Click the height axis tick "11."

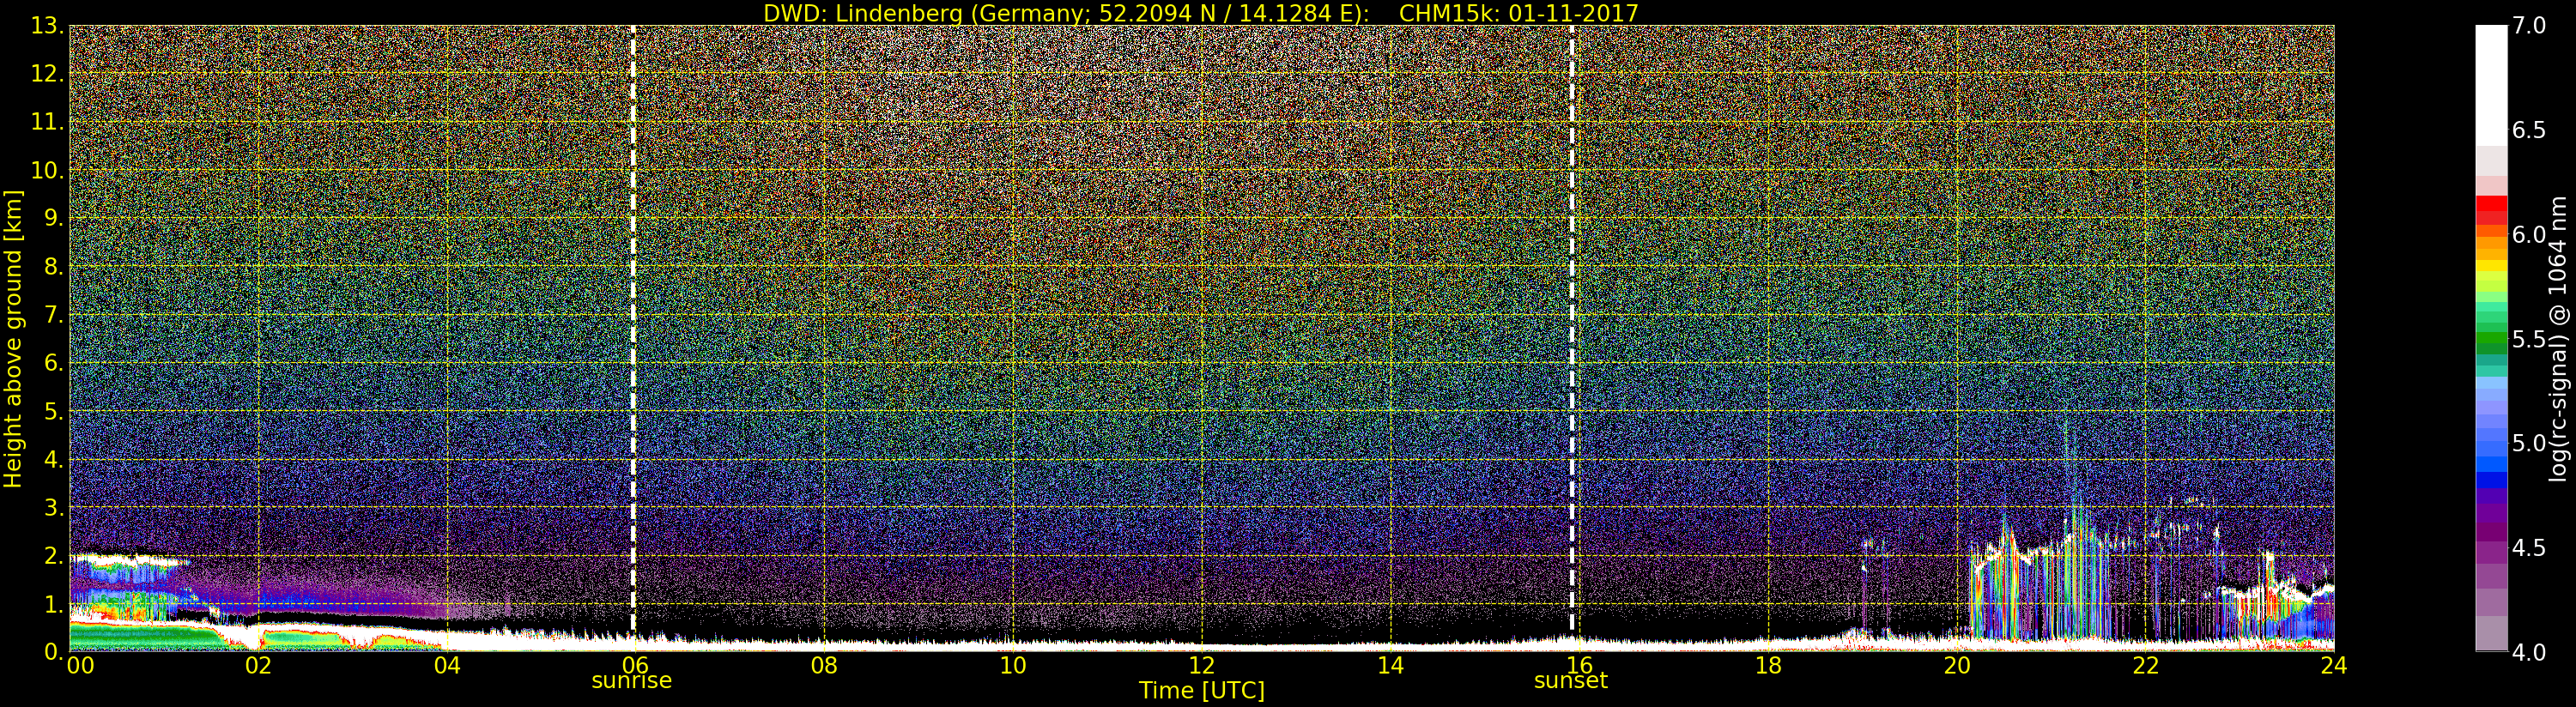pyautogui.click(x=47, y=122)
